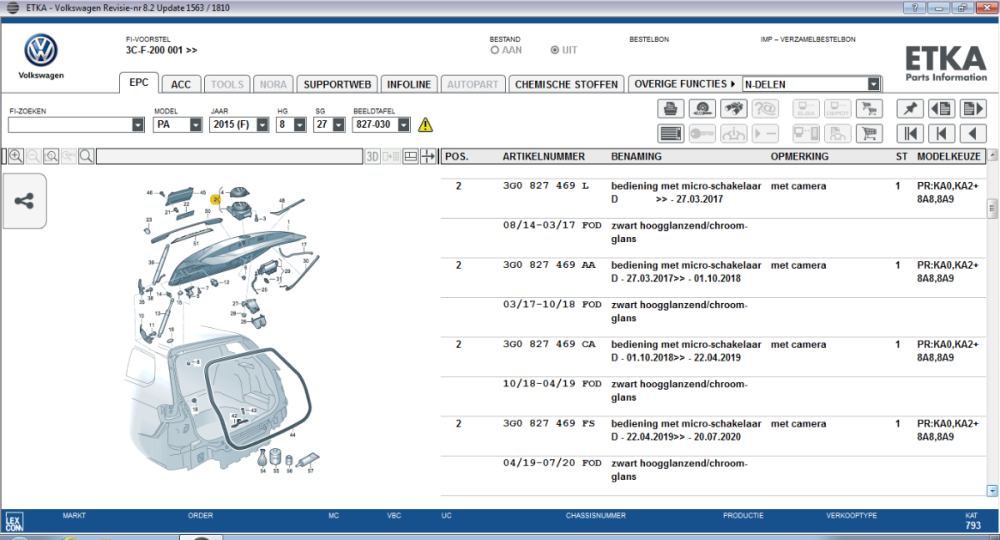
Task: Select part number 3G0 827 469 FS
Action: click(549, 423)
